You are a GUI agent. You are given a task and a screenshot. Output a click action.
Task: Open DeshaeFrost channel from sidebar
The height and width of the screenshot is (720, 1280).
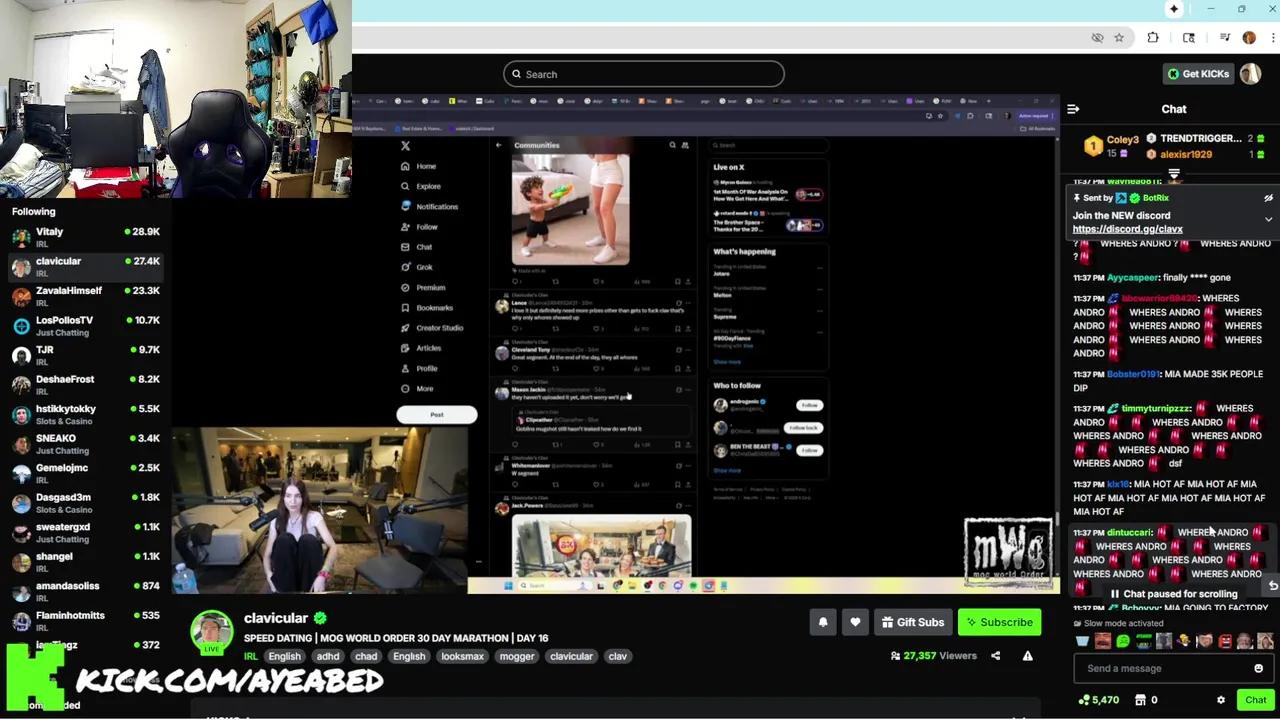pyautogui.click(x=86, y=385)
